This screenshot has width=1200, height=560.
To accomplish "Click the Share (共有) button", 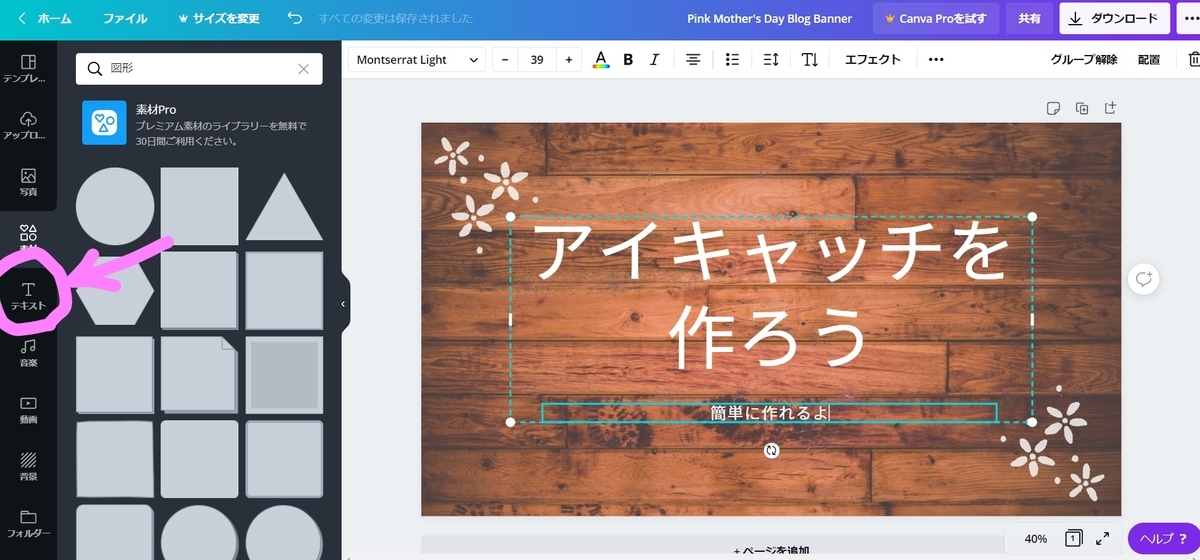I will coord(1029,18).
